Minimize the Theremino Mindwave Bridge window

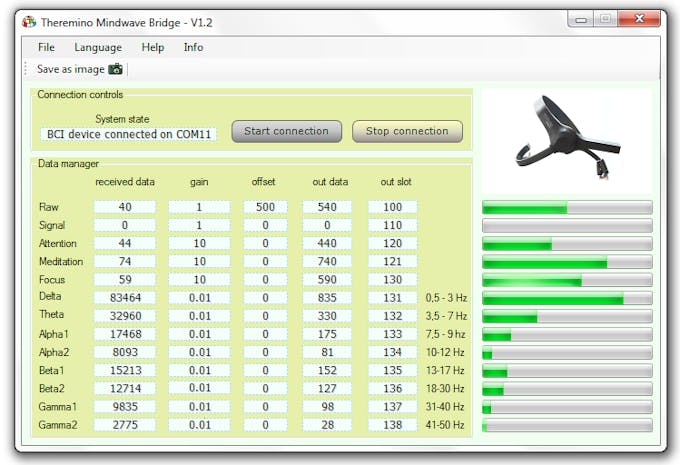pyautogui.click(x=581, y=19)
